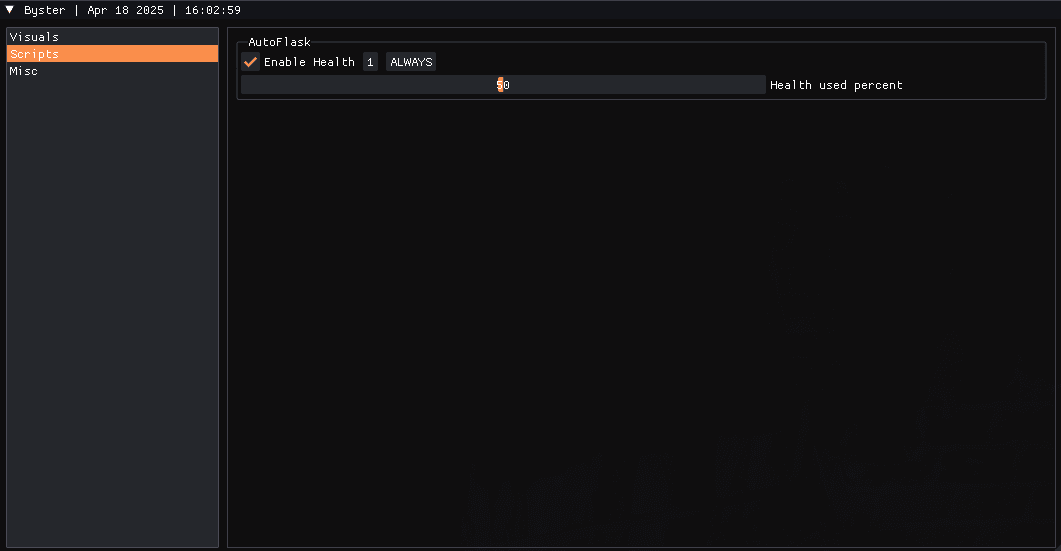This screenshot has width=1061, height=551.
Task: Click the 50 value shown in the slider
Action: pos(503,85)
